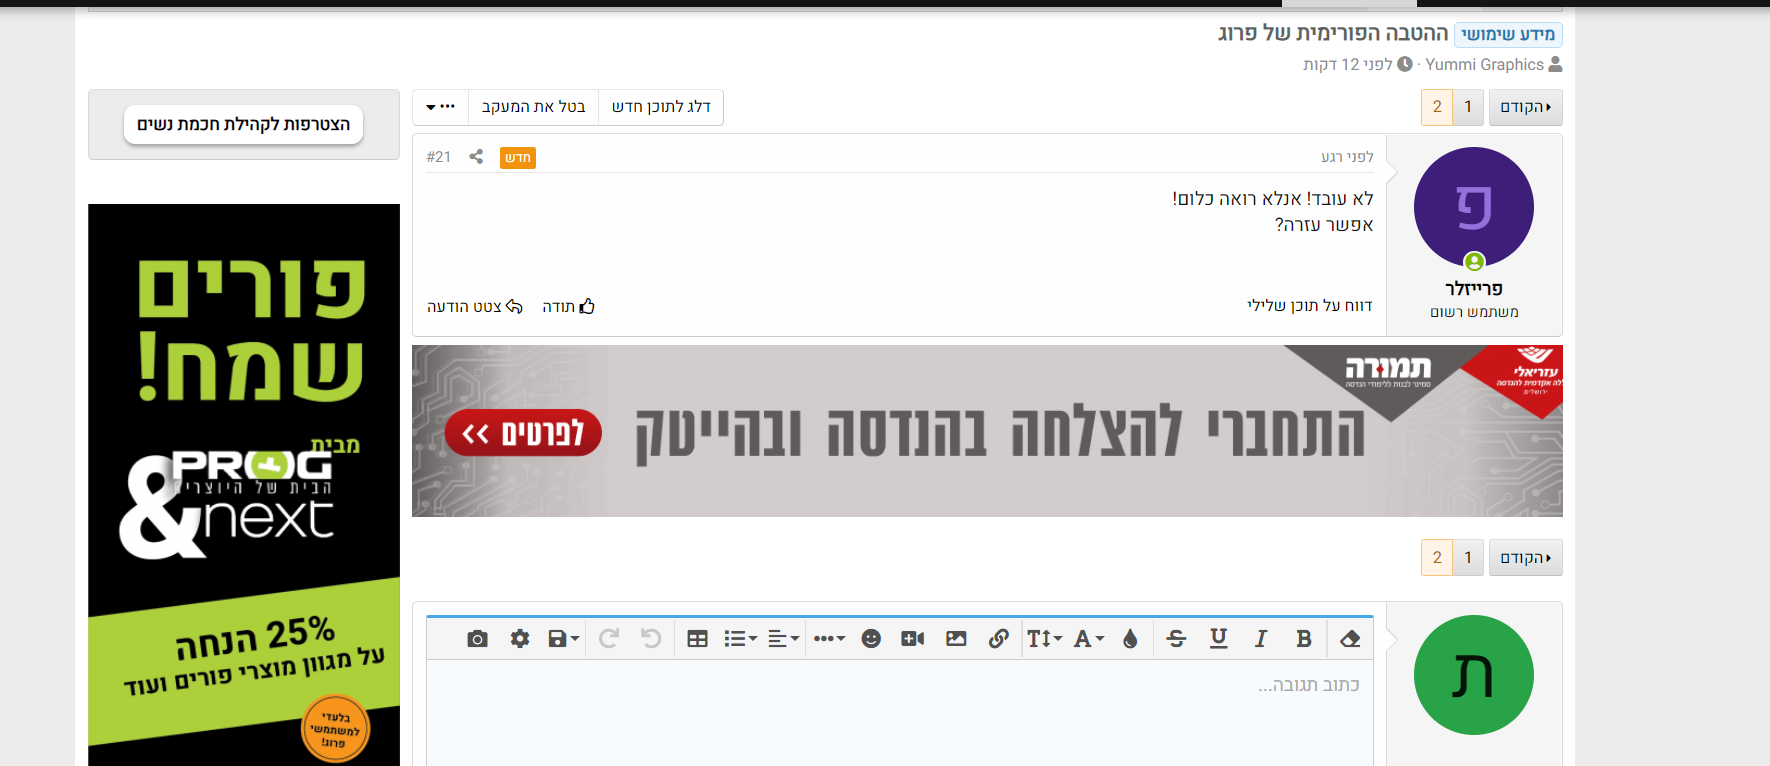1770x766 pixels.
Task: Open the Purim Prog&next sidebar ad
Action: point(244,485)
